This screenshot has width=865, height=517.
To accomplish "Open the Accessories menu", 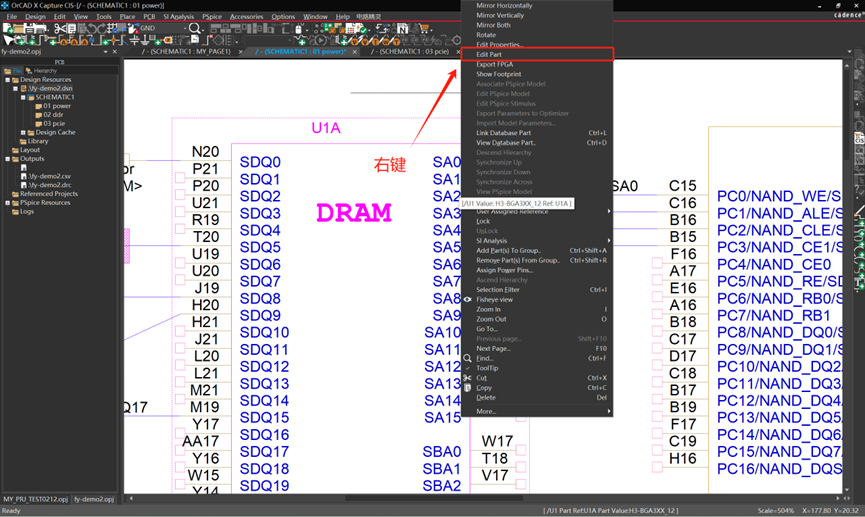I will [246, 17].
